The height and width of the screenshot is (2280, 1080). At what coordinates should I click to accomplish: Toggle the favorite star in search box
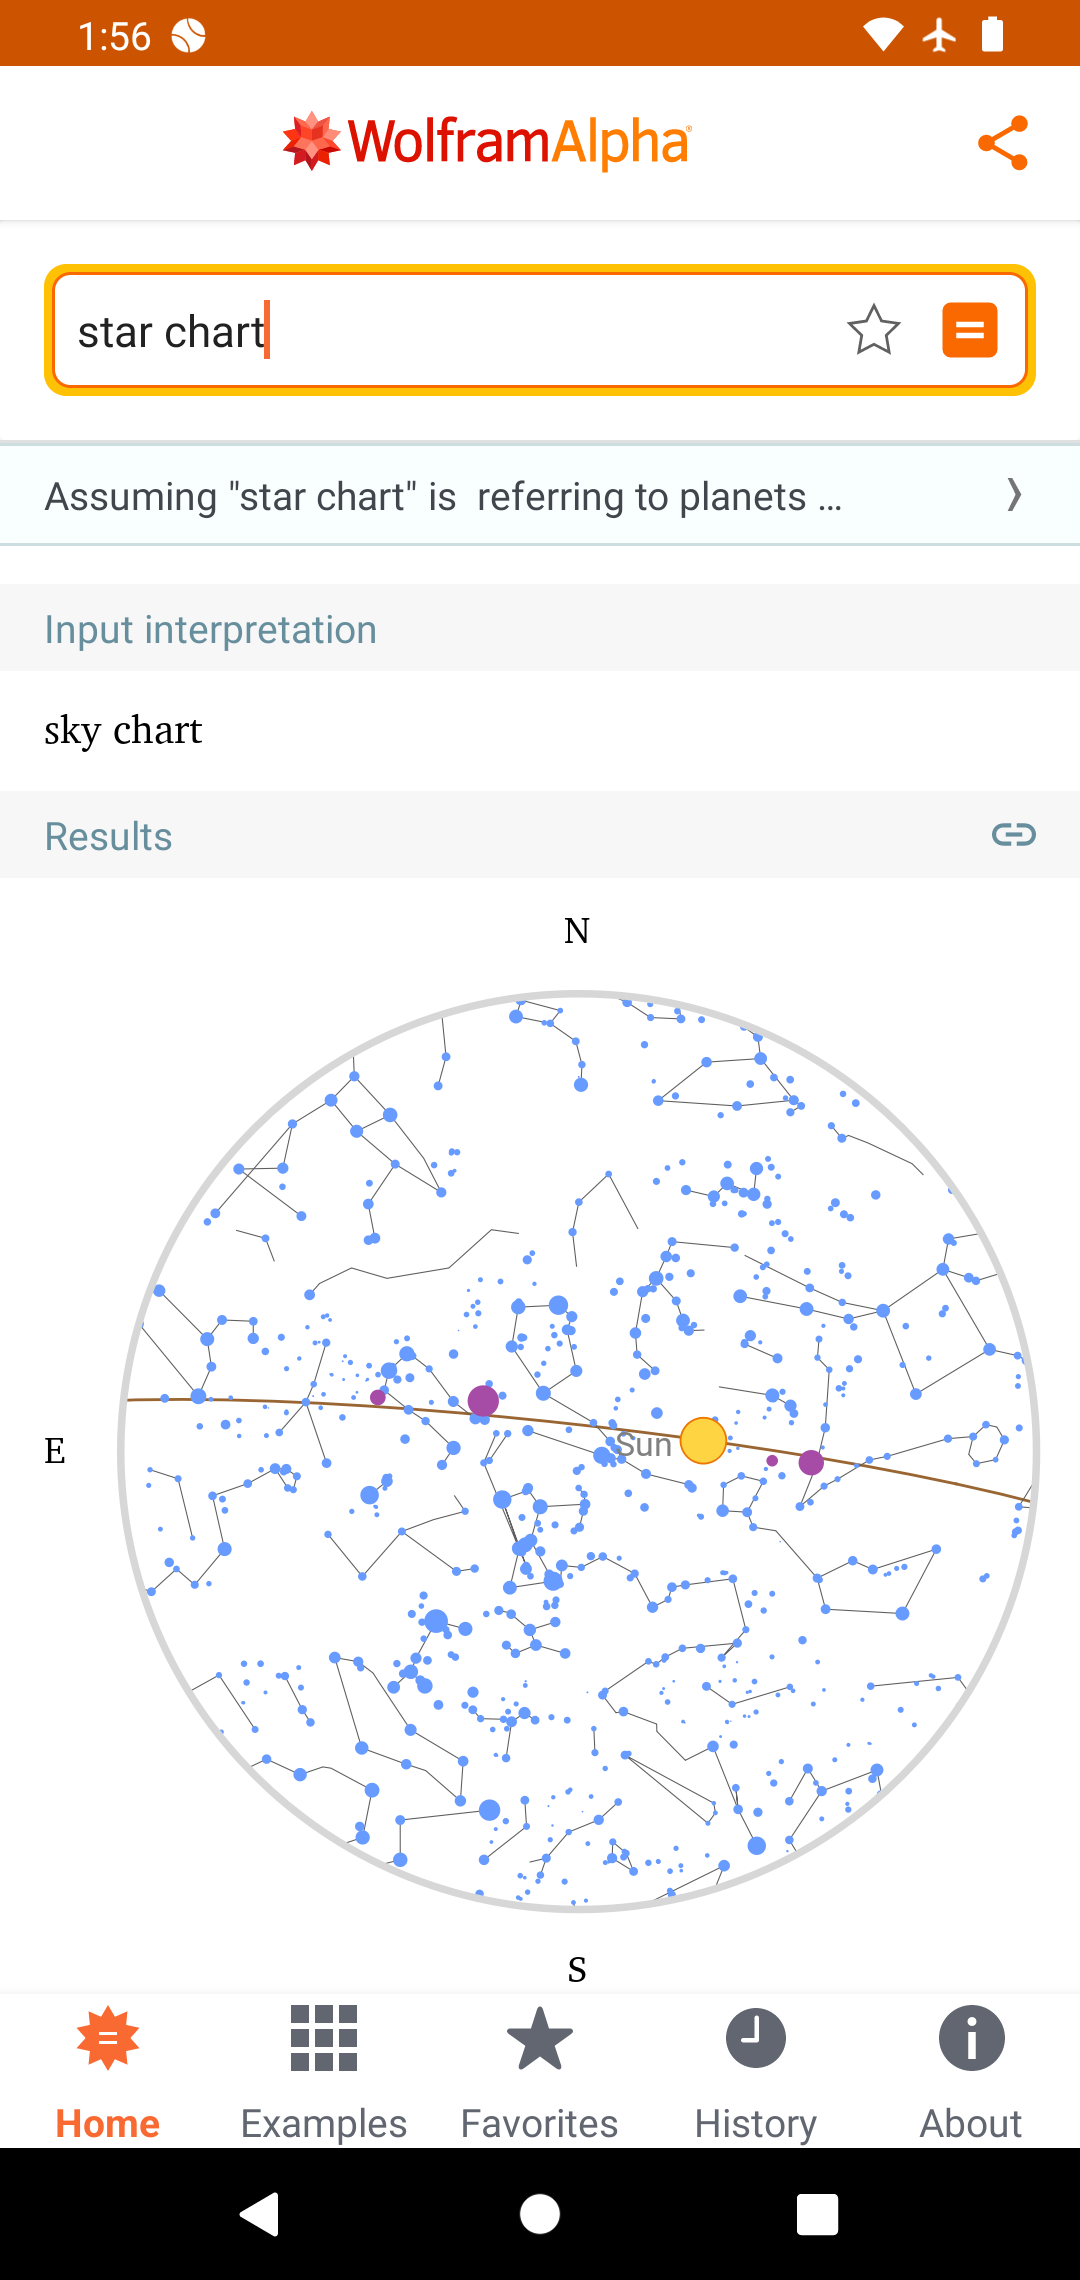(x=873, y=330)
